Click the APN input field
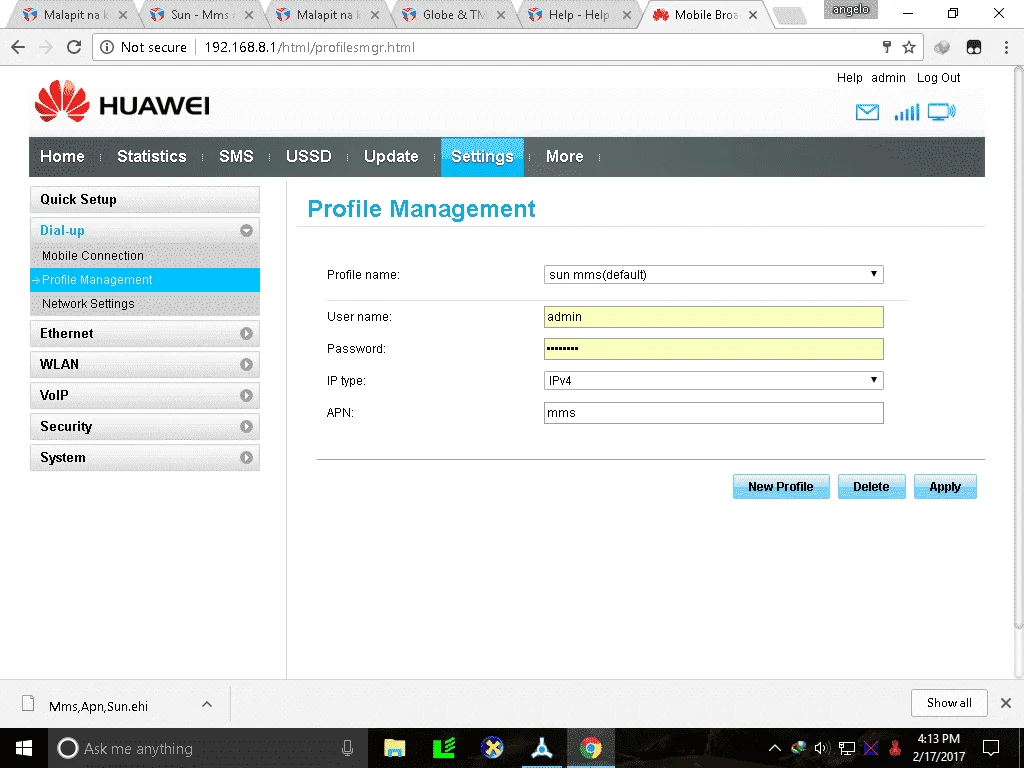Image resolution: width=1024 pixels, height=768 pixels. tap(713, 413)
